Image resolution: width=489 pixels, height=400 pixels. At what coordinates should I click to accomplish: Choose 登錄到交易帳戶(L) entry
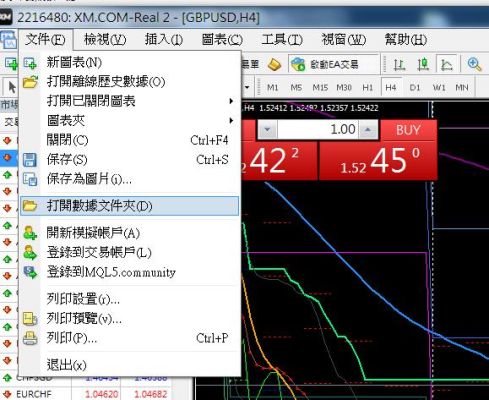point(130,253)
